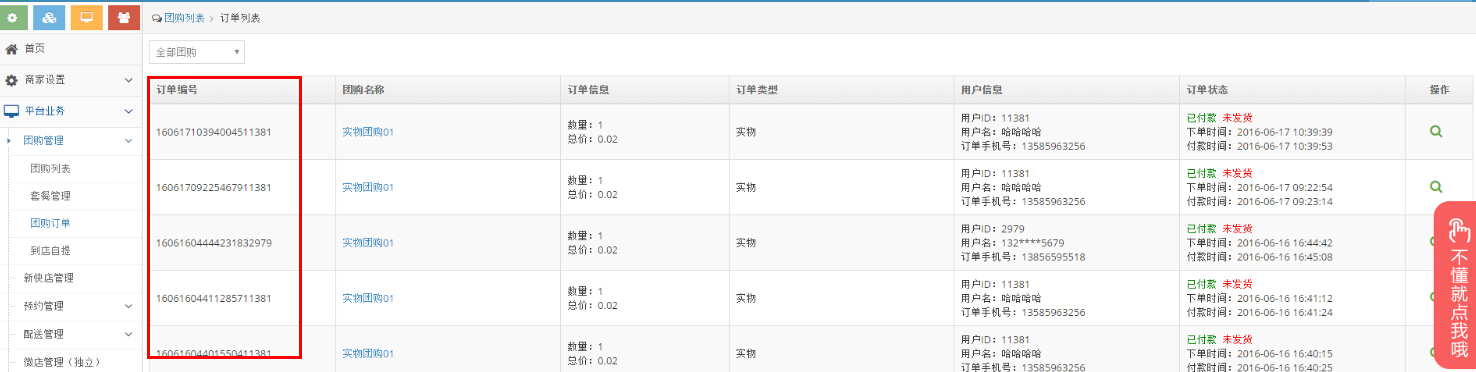Click the red users shortcut icon
The image size is (1476, 372).
tap(123, 17)
